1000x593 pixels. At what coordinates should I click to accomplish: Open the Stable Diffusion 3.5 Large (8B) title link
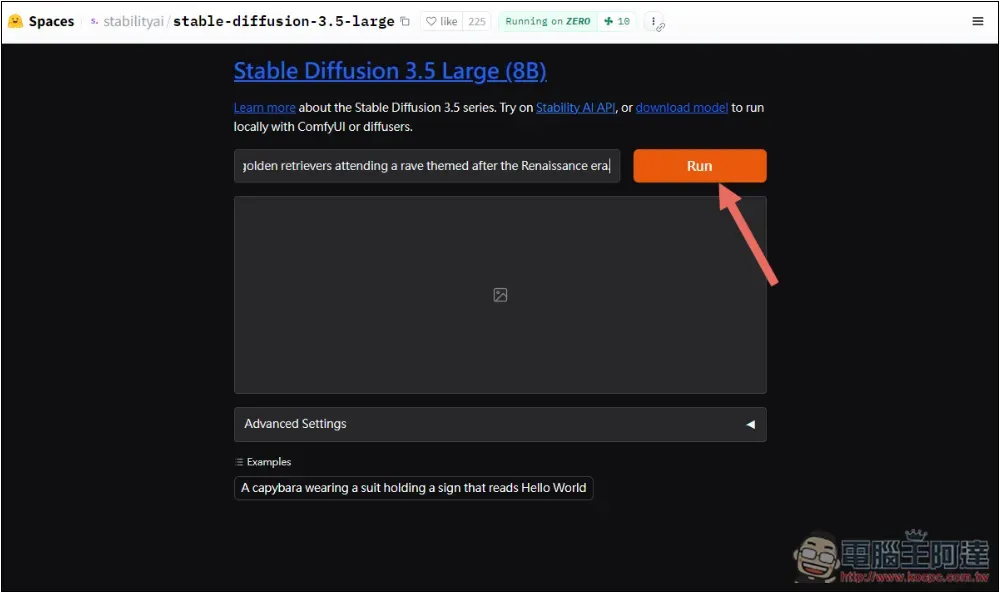[390, 71]
